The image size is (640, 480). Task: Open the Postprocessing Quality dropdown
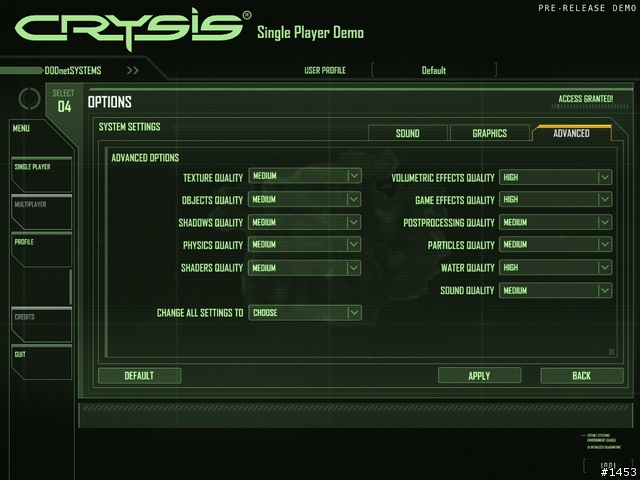556,222
